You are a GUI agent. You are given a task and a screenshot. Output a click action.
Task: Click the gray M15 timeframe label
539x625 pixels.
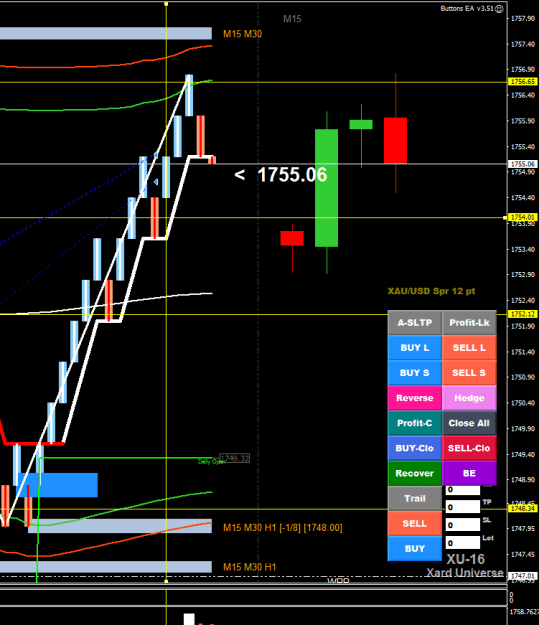292,19
